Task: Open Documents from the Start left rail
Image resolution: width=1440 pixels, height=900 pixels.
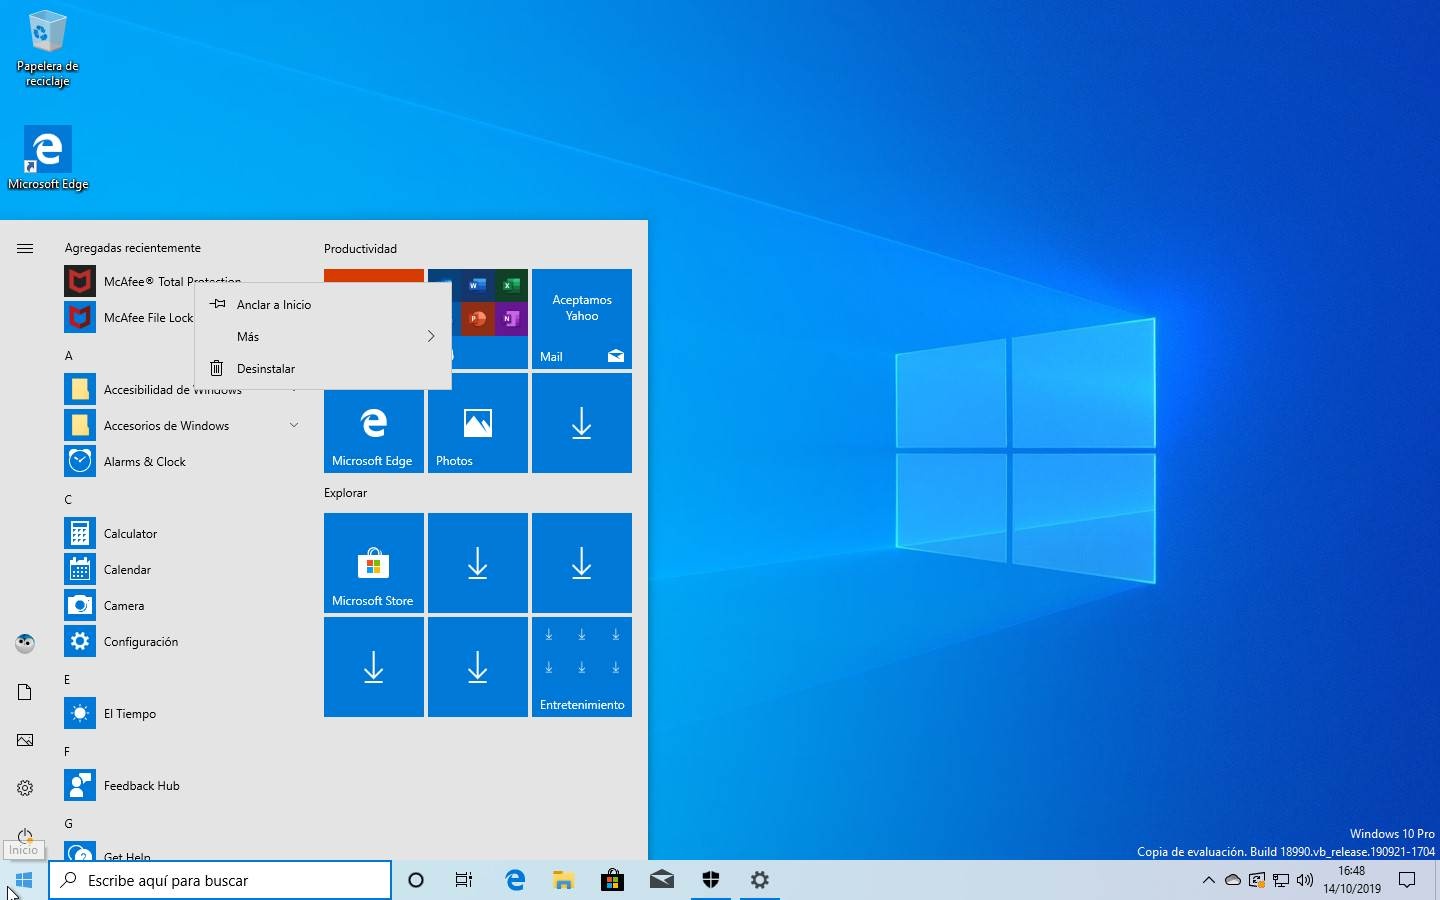Action: pyautogui.click(x=25, y=692)
